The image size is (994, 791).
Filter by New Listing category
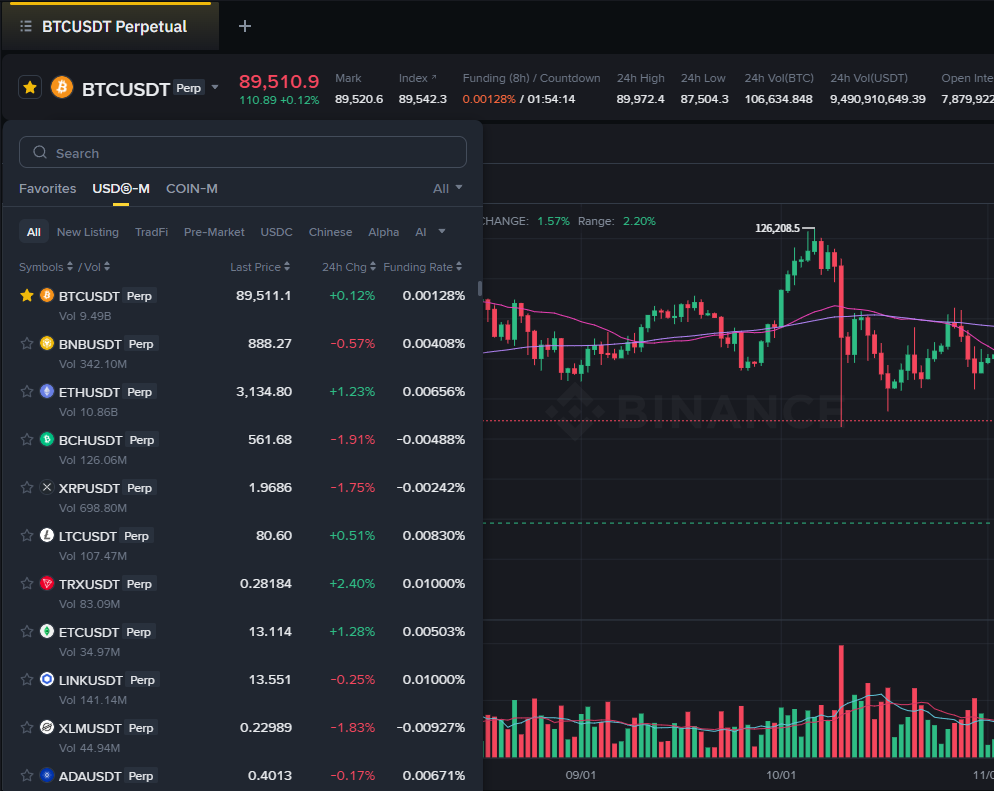tap(87, 232)
